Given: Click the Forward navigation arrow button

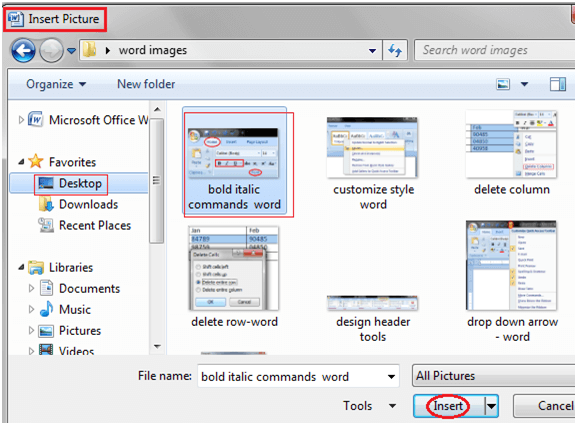Looking at the screenshot, I should 51,50.
